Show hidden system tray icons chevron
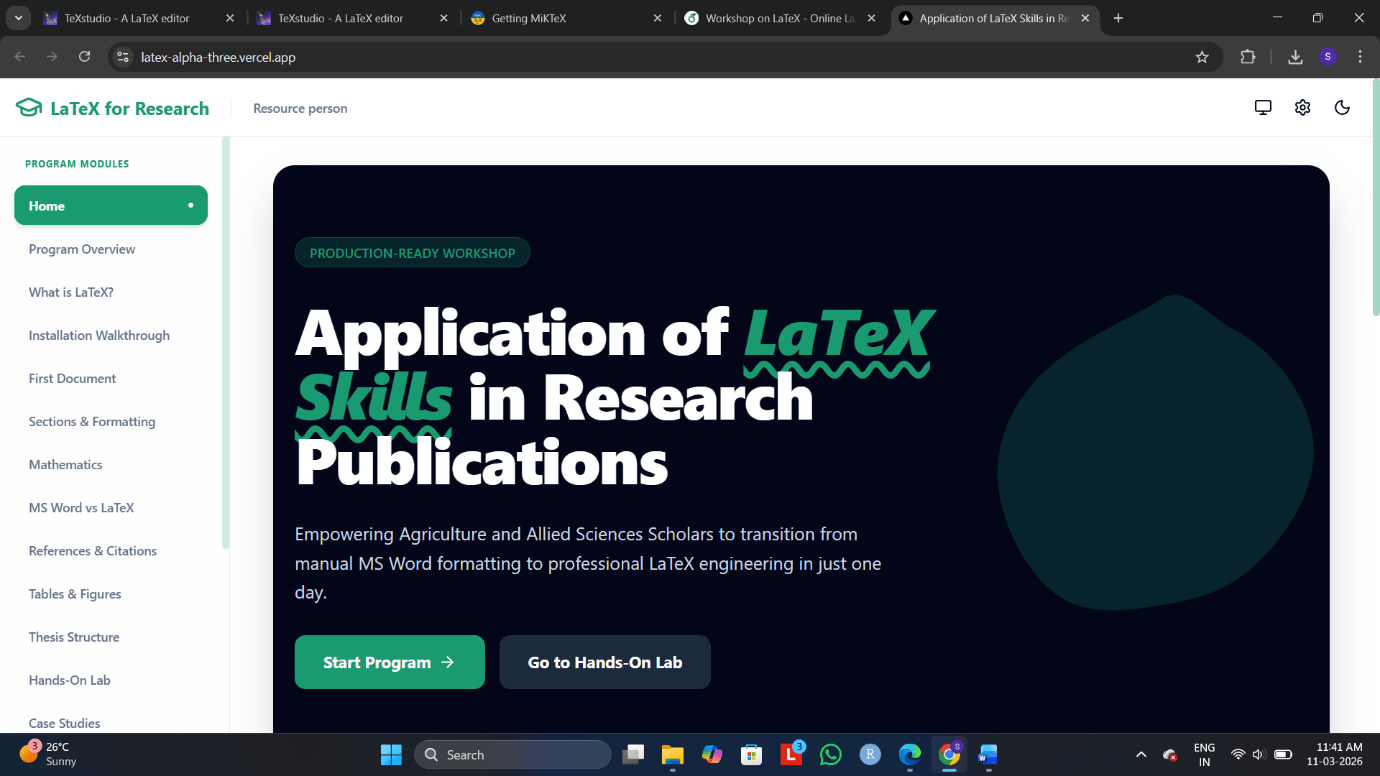This screenshot has width=1380, height=776. pos(1141,755)
